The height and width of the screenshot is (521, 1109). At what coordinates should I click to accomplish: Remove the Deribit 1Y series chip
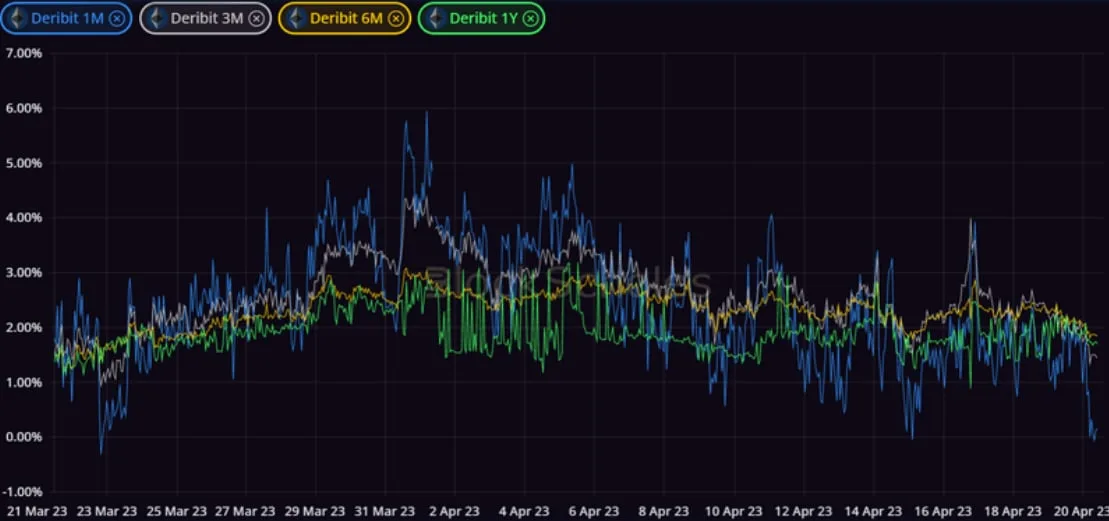click(x=530, y=19)
